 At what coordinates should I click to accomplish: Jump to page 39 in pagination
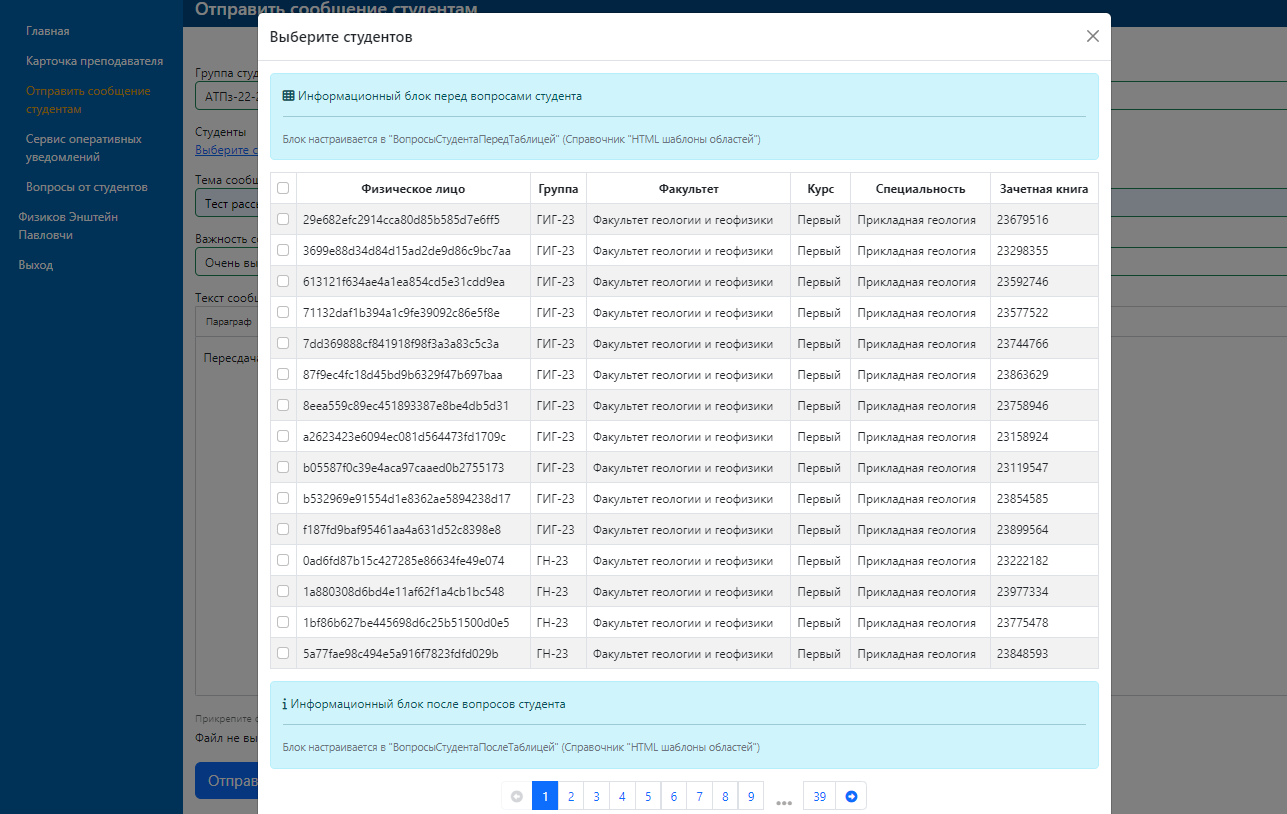[x=819, y=796]
